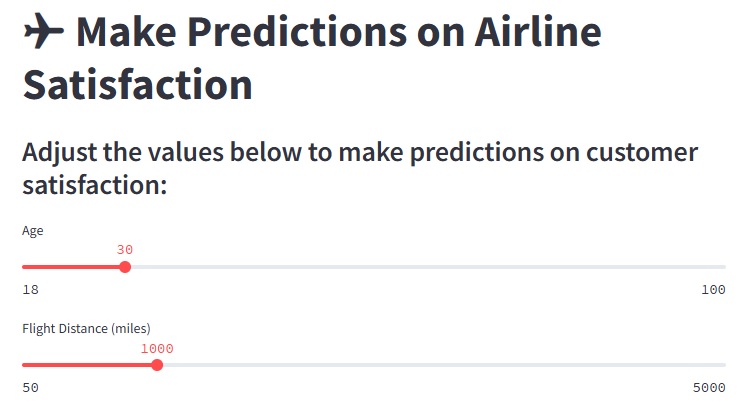Click the Age maximum label 100
Image resolution: width=747 pixels, height=410 pixels.
tap(713, 290)
